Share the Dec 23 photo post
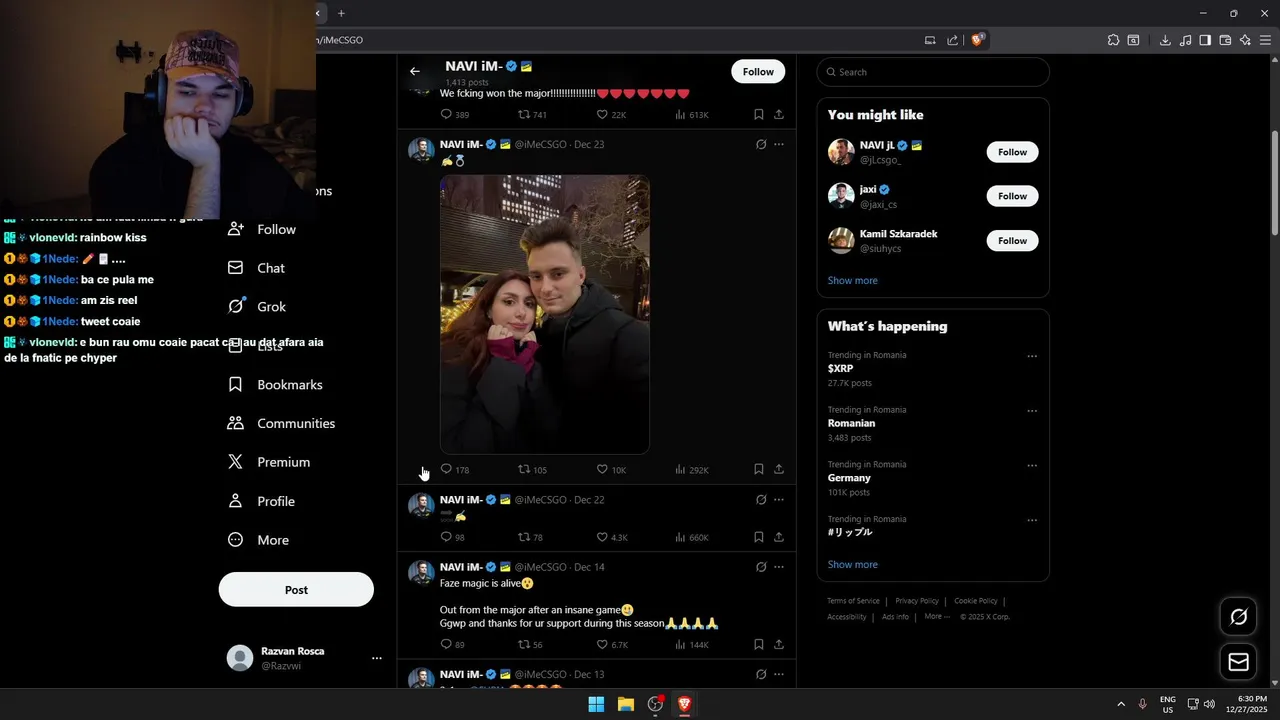 click(779, 469)
